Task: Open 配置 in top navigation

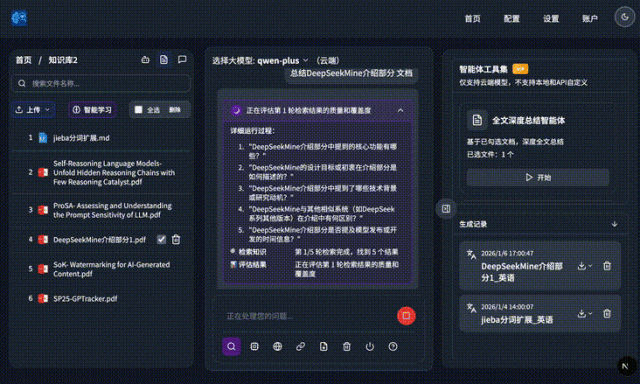Action: (511, 19)
